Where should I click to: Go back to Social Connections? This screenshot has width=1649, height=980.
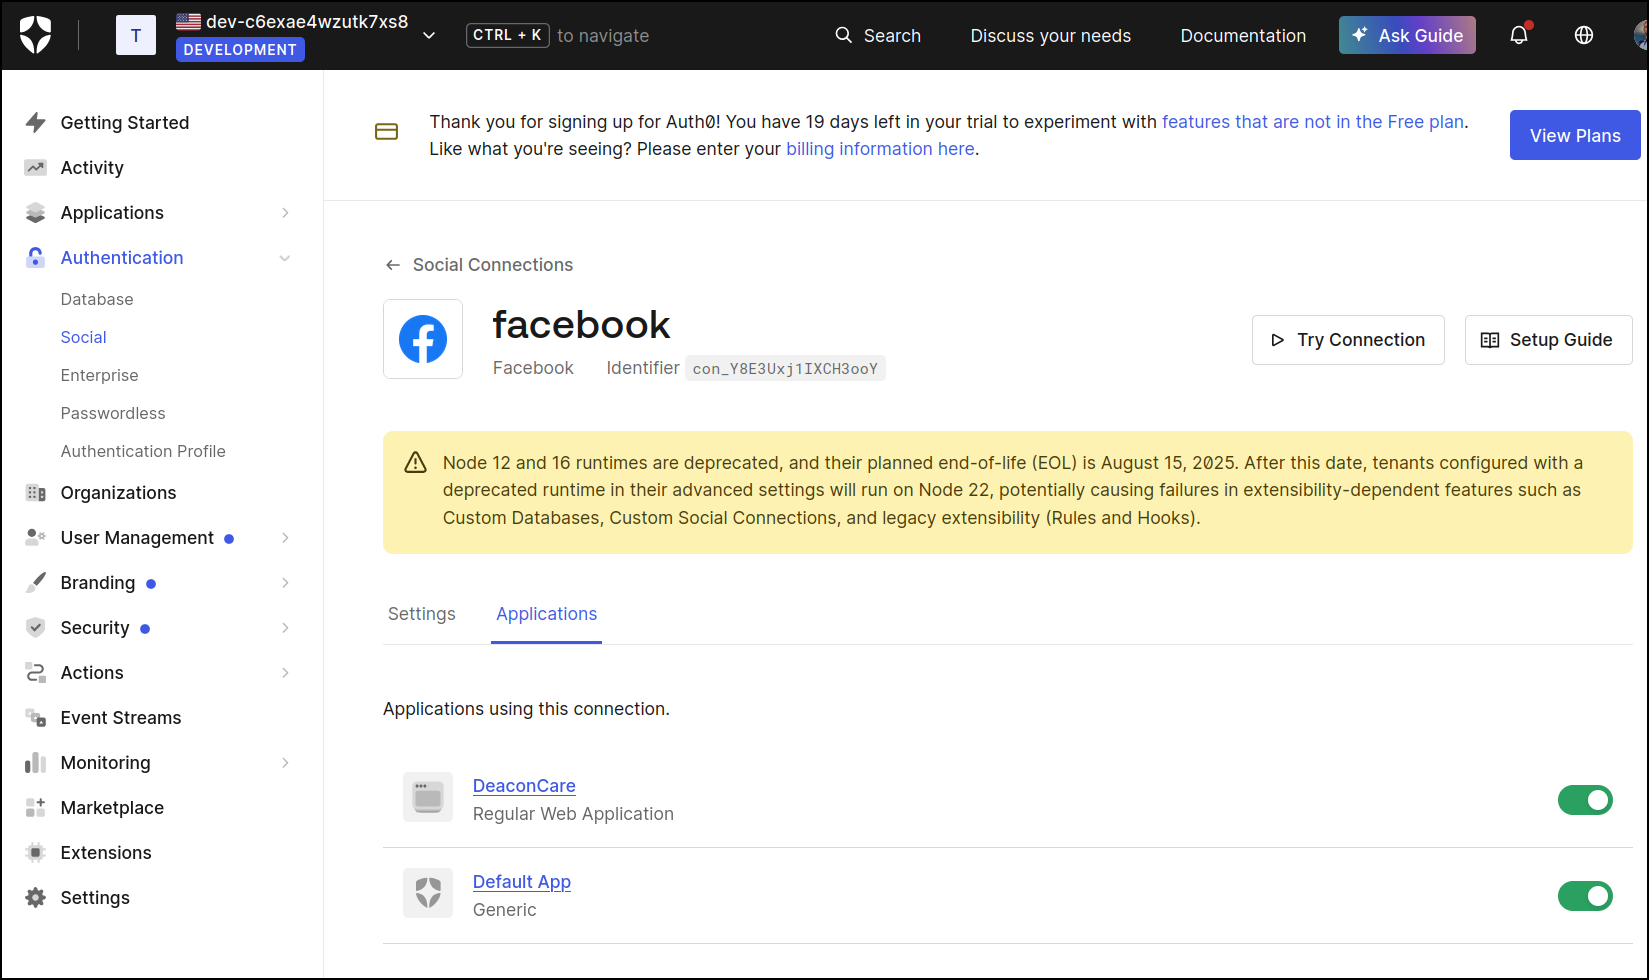[479, 265]
